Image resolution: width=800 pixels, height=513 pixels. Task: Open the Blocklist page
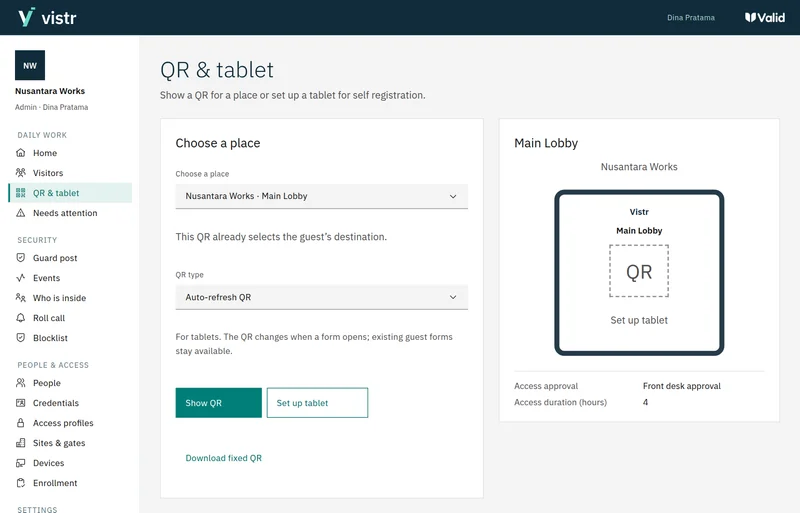70,337
